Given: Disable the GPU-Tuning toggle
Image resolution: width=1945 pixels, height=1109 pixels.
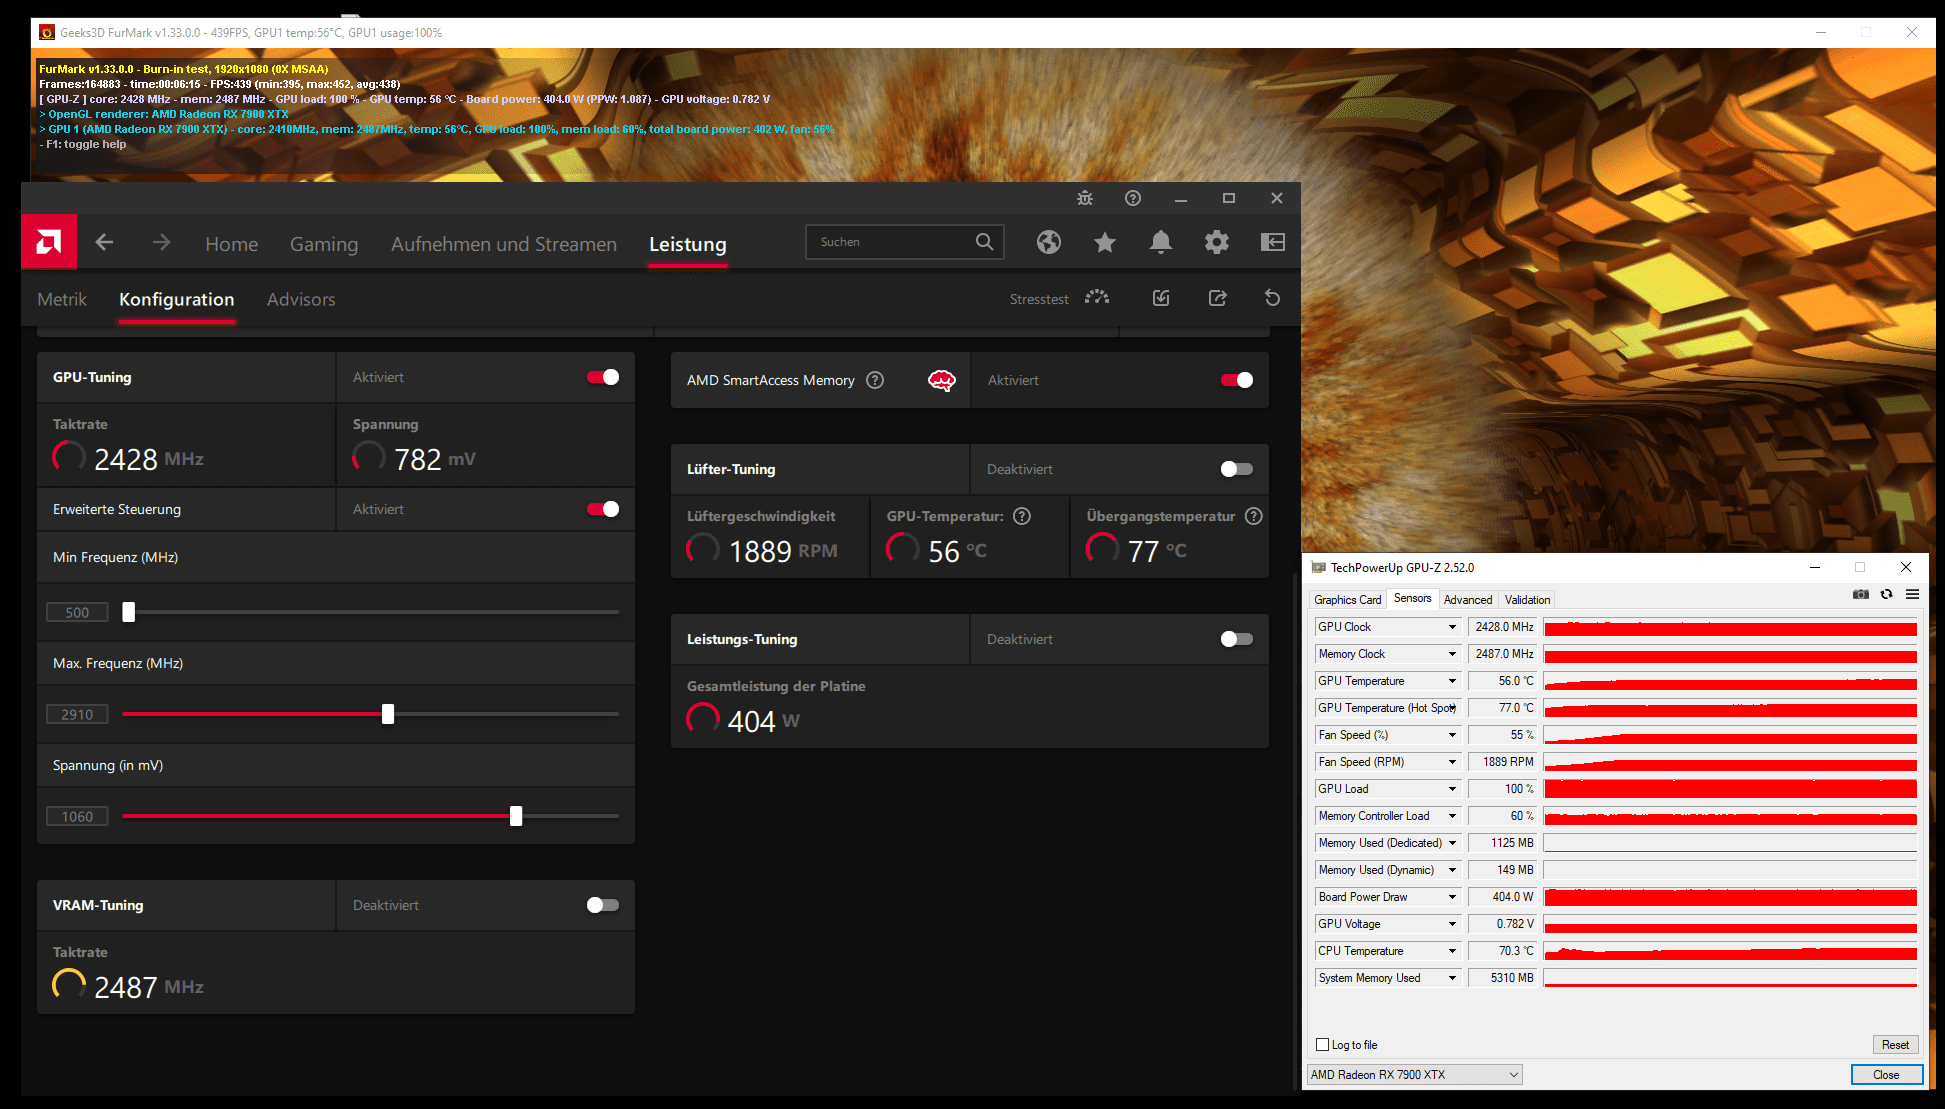Looking at the screenshot, I should [603, 377].
